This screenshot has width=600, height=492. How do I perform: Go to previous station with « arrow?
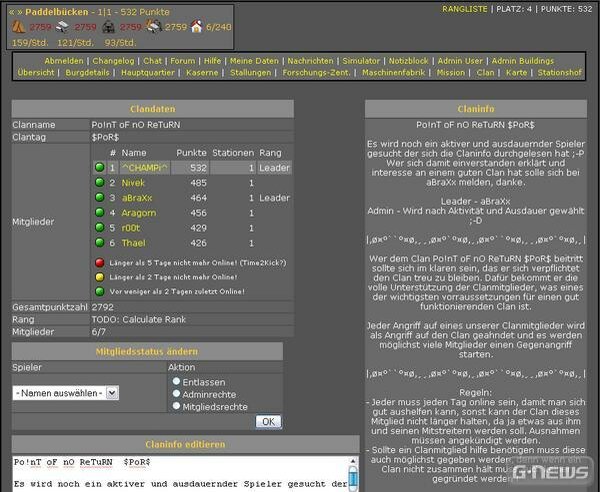(x=11, y=12)
